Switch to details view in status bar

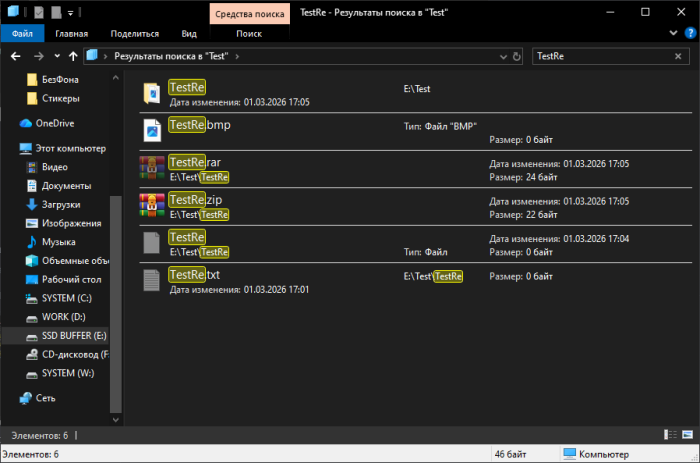click(669, 434)
